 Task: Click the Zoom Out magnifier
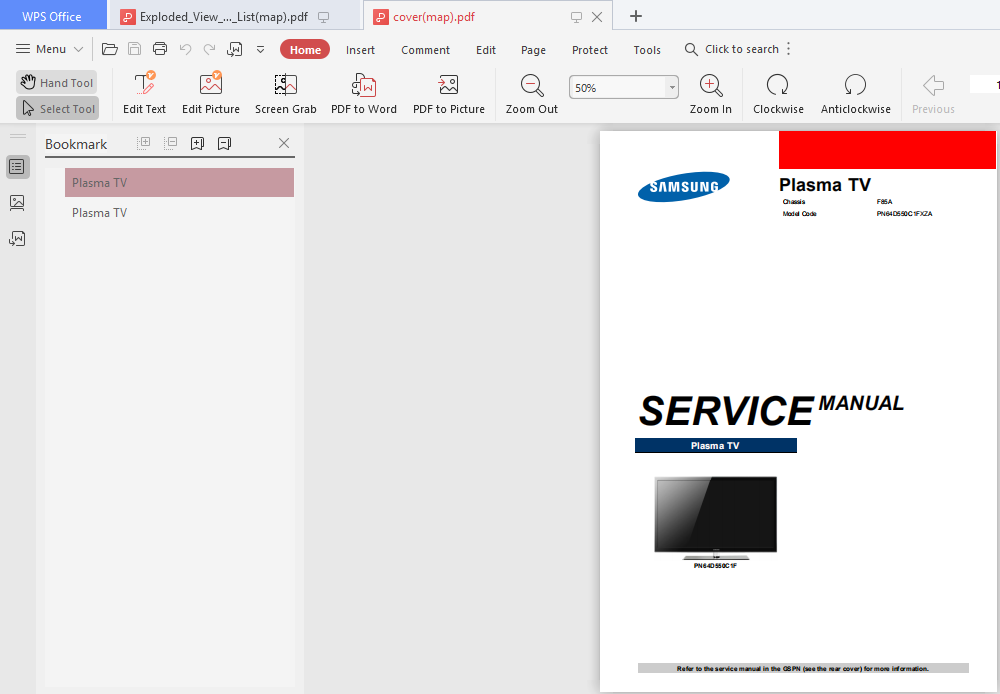(532, 93)
